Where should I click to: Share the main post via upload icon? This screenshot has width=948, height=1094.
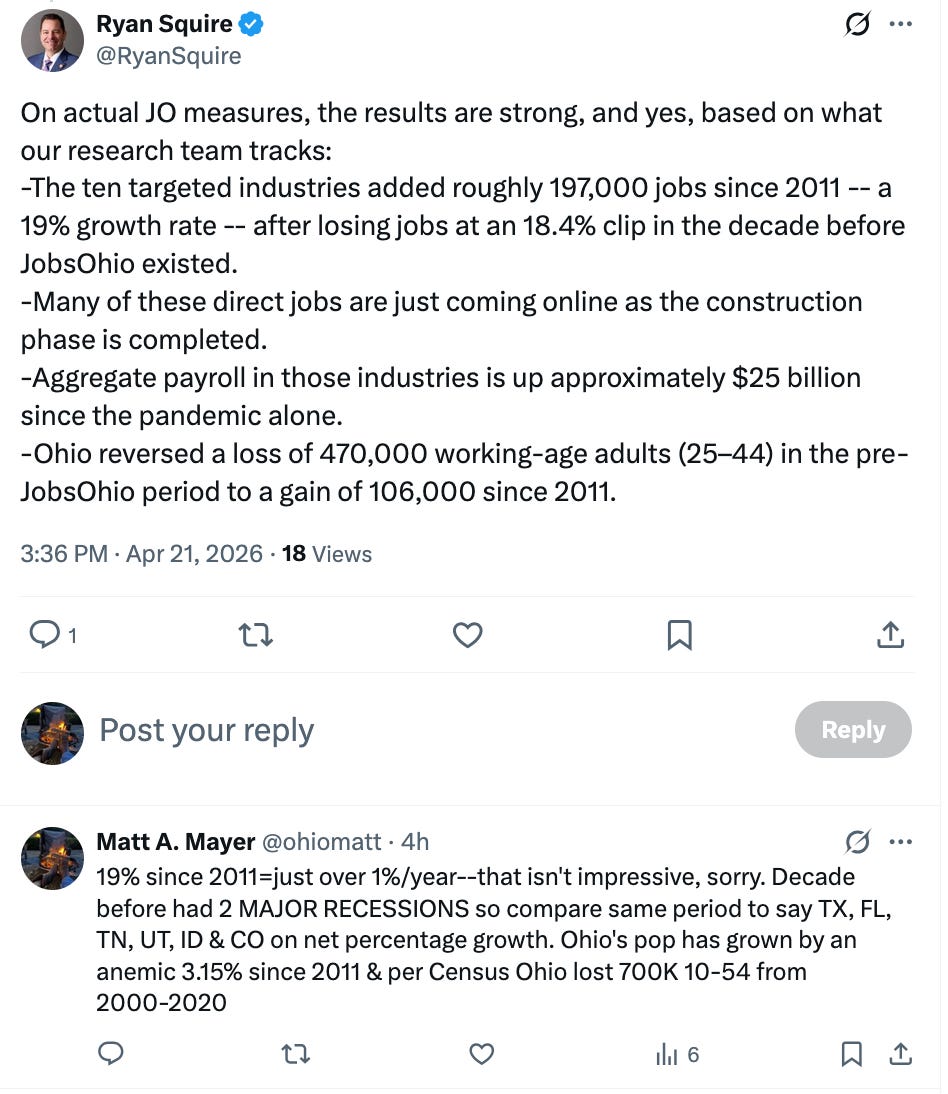pos(891,635)
